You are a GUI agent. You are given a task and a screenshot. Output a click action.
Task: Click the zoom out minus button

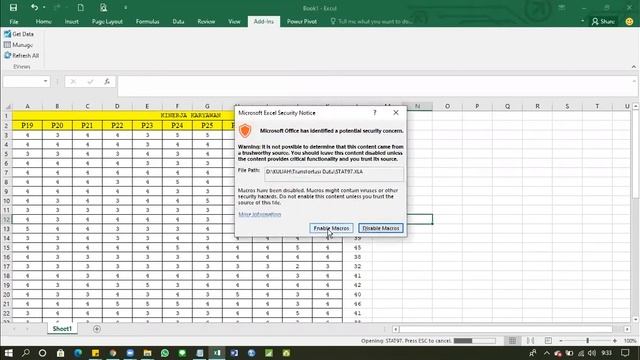[561, 340]
